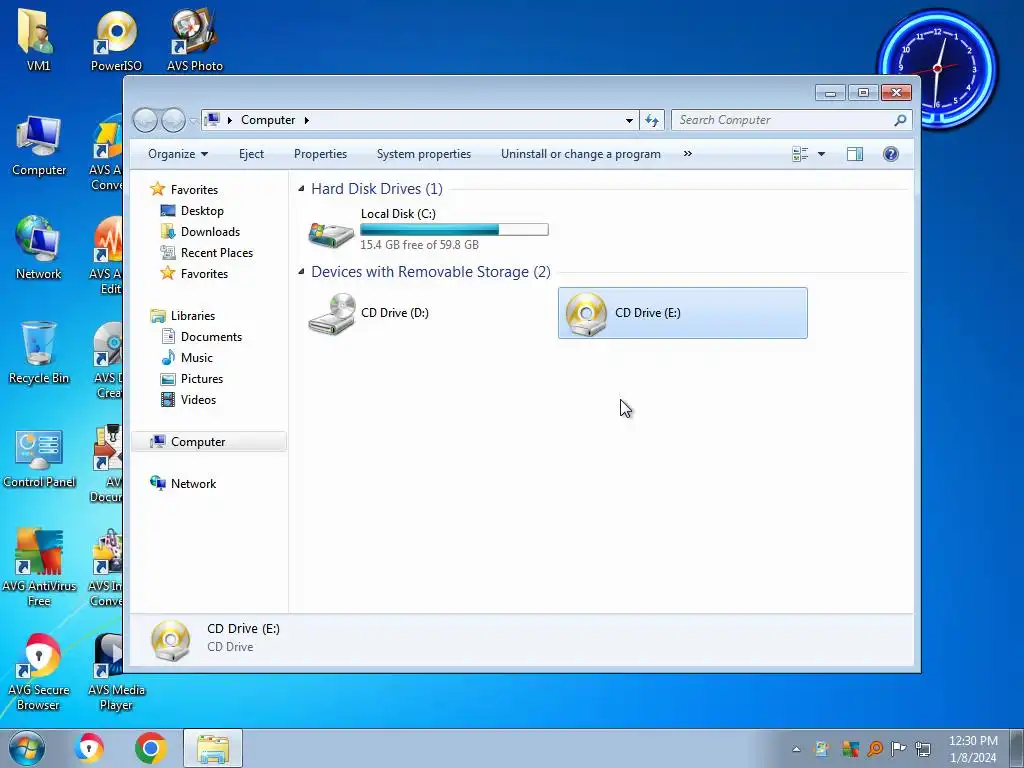1024x768 pixels.
Task: Click the AVS Photo desktop shortcut
Action: (195, 40)
